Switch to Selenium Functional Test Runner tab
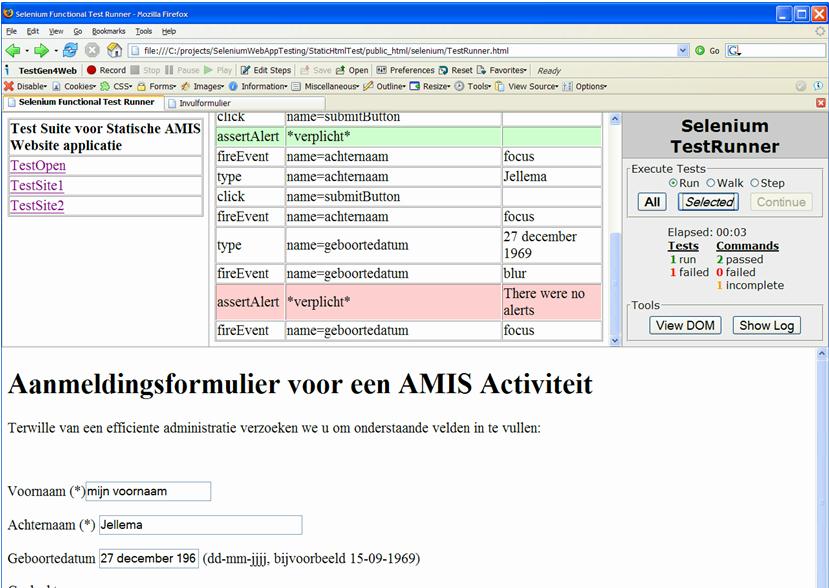Screen dimensions: 829x588 (x=83, y=102)
